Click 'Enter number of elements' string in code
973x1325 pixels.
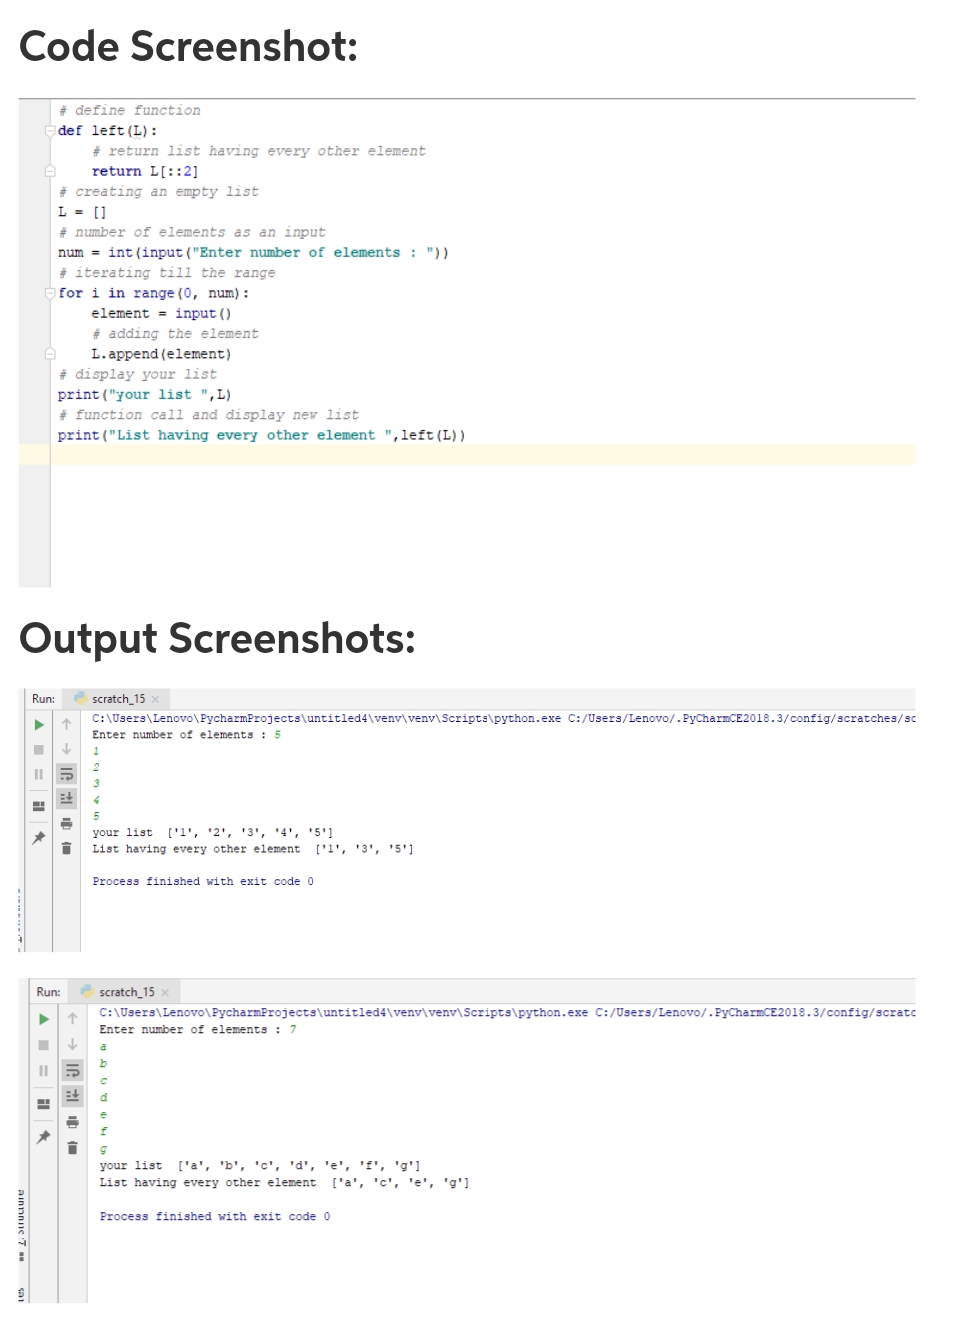(318, 253)
